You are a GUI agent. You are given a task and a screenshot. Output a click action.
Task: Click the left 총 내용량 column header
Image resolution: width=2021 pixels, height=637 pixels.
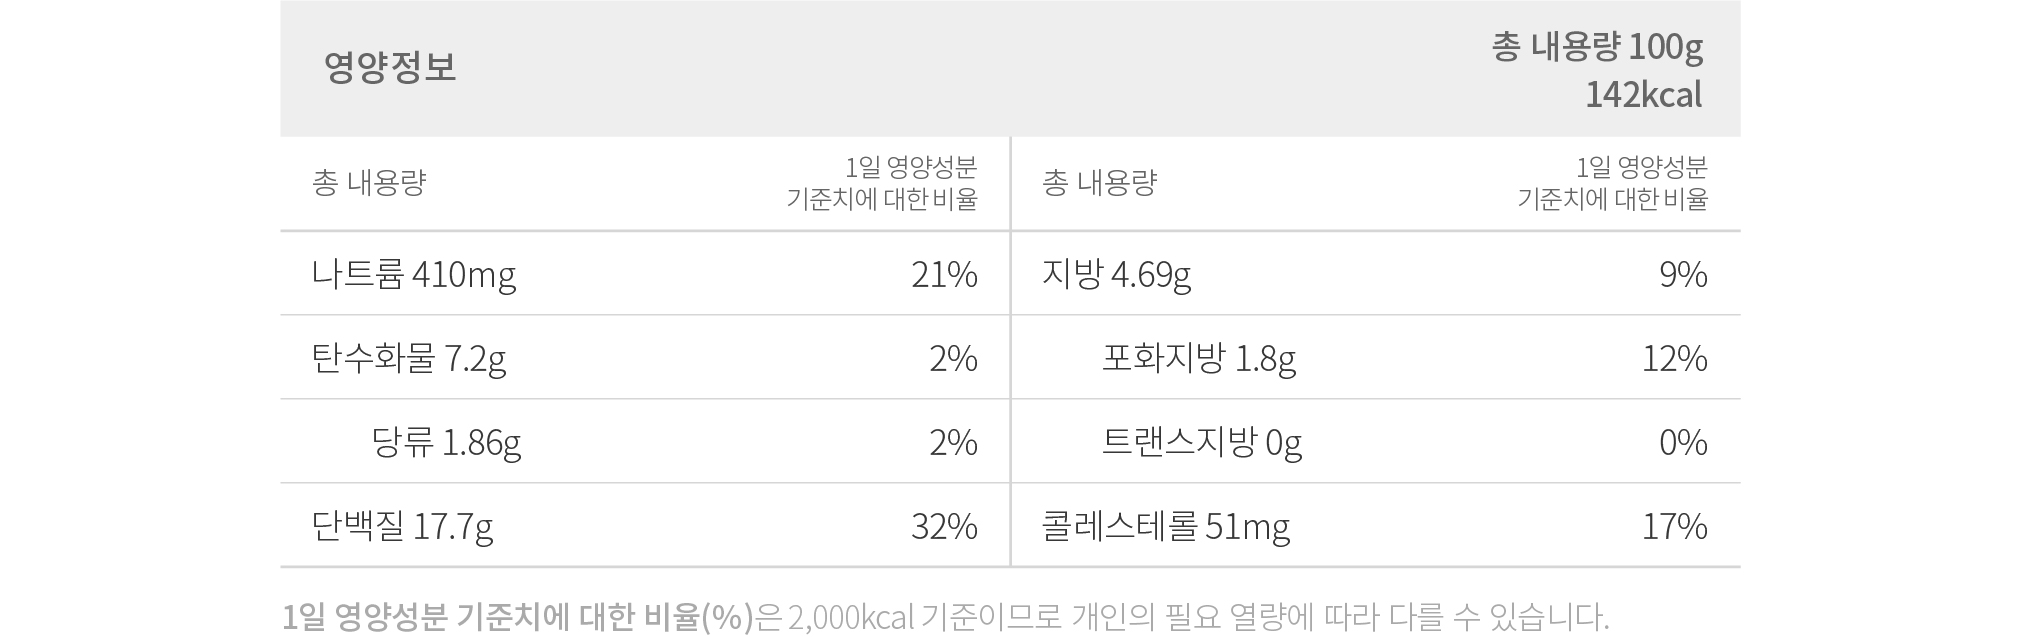pos(369,183)
